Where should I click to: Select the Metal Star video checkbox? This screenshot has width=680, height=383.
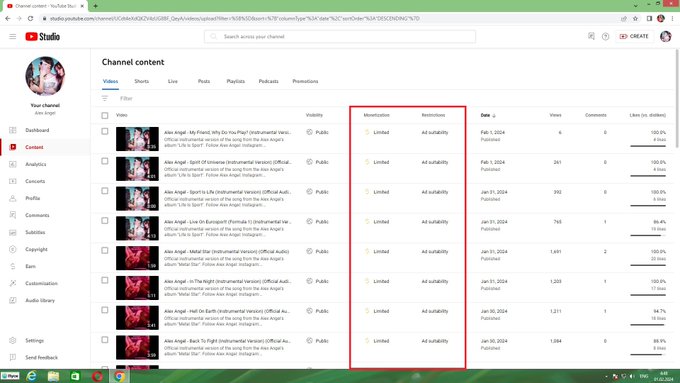105,250
